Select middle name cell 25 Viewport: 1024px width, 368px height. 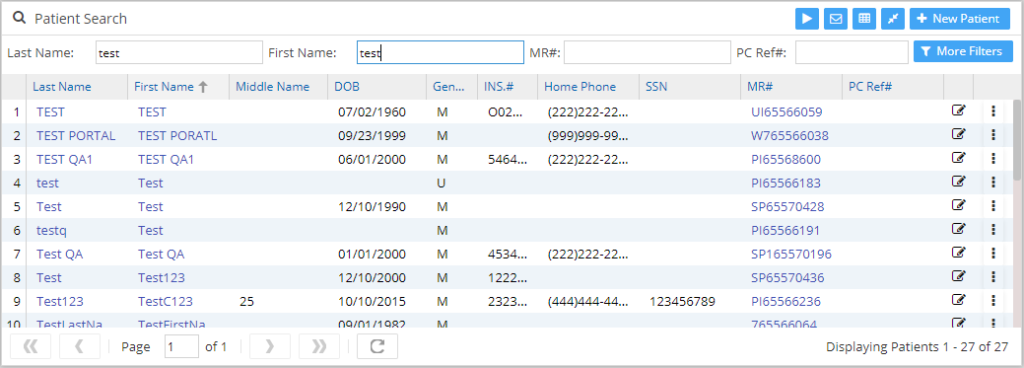[246, 301]
